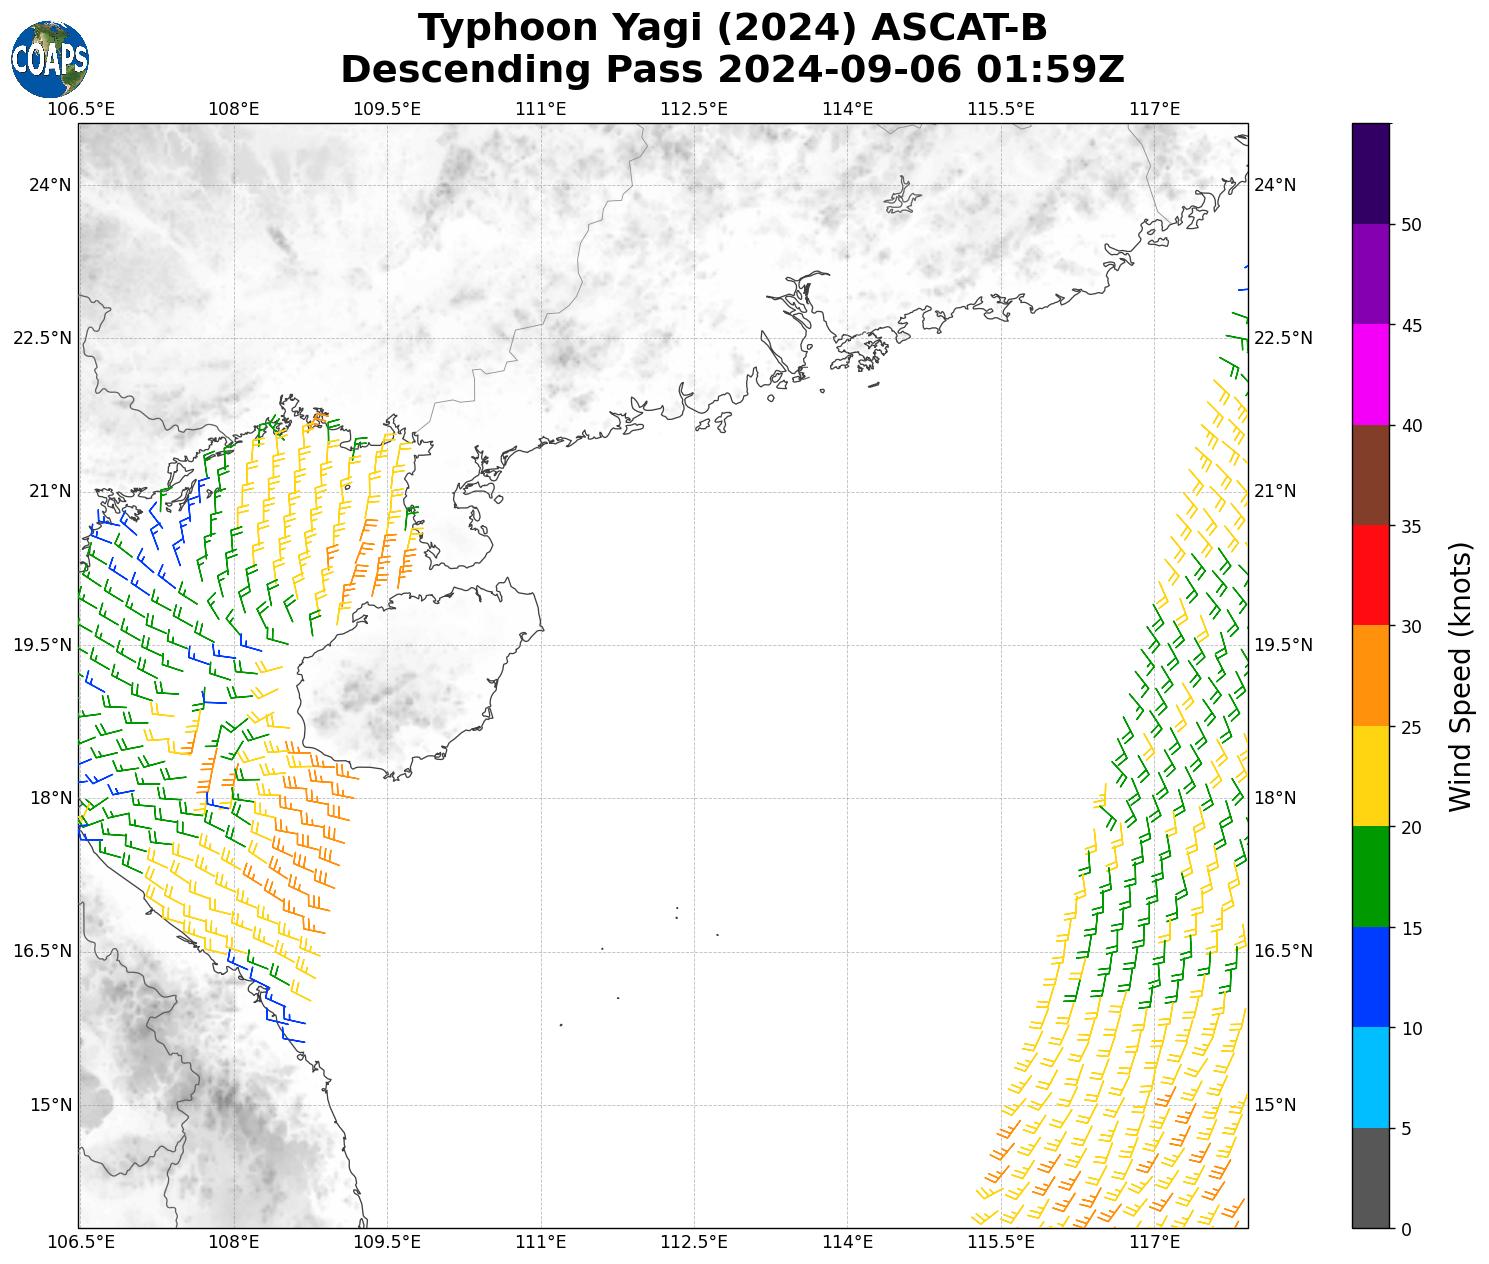Click the dark purple band above 50 knots

[x=1370, y=173]
